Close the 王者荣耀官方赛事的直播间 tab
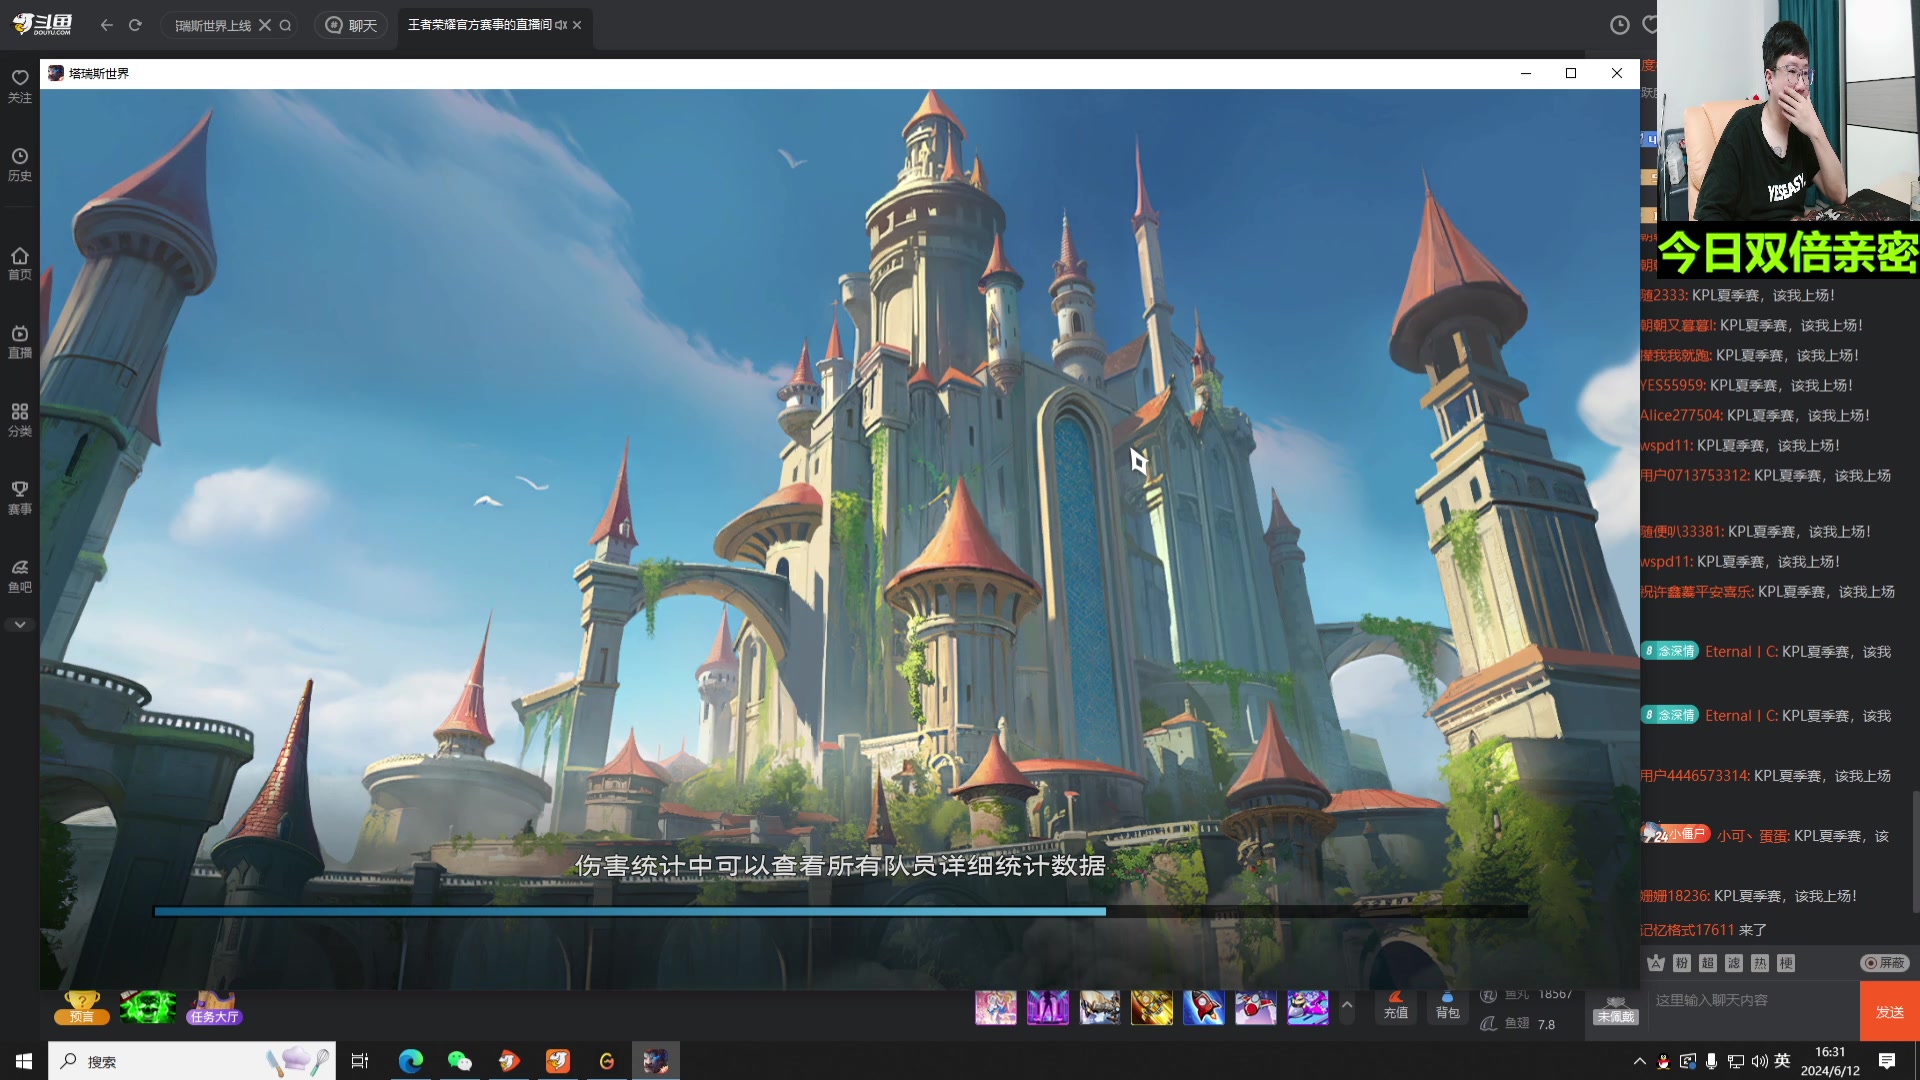 (577, 25)
